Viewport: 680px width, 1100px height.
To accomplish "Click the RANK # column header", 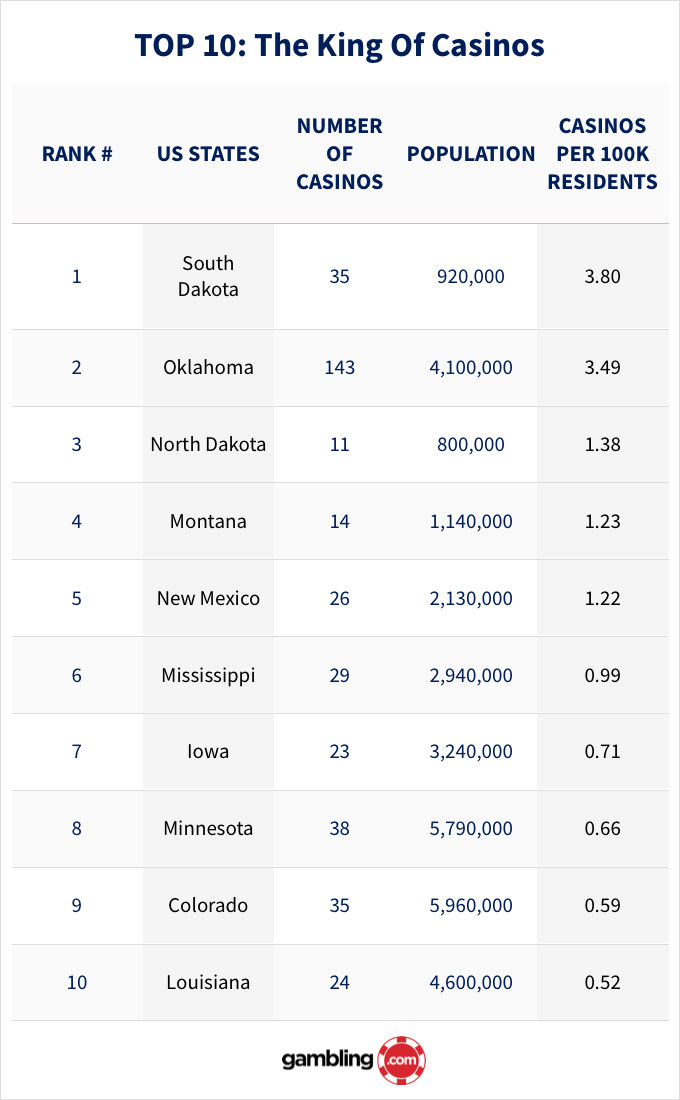I will click(76, 154).
